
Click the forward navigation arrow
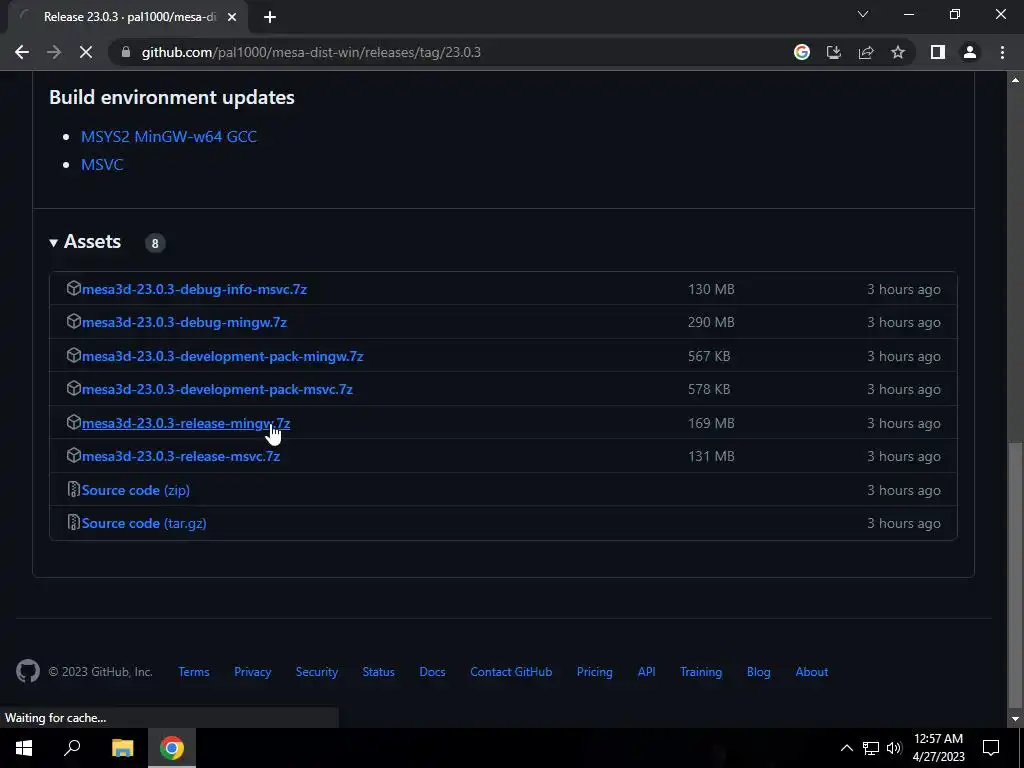[54, 52]
